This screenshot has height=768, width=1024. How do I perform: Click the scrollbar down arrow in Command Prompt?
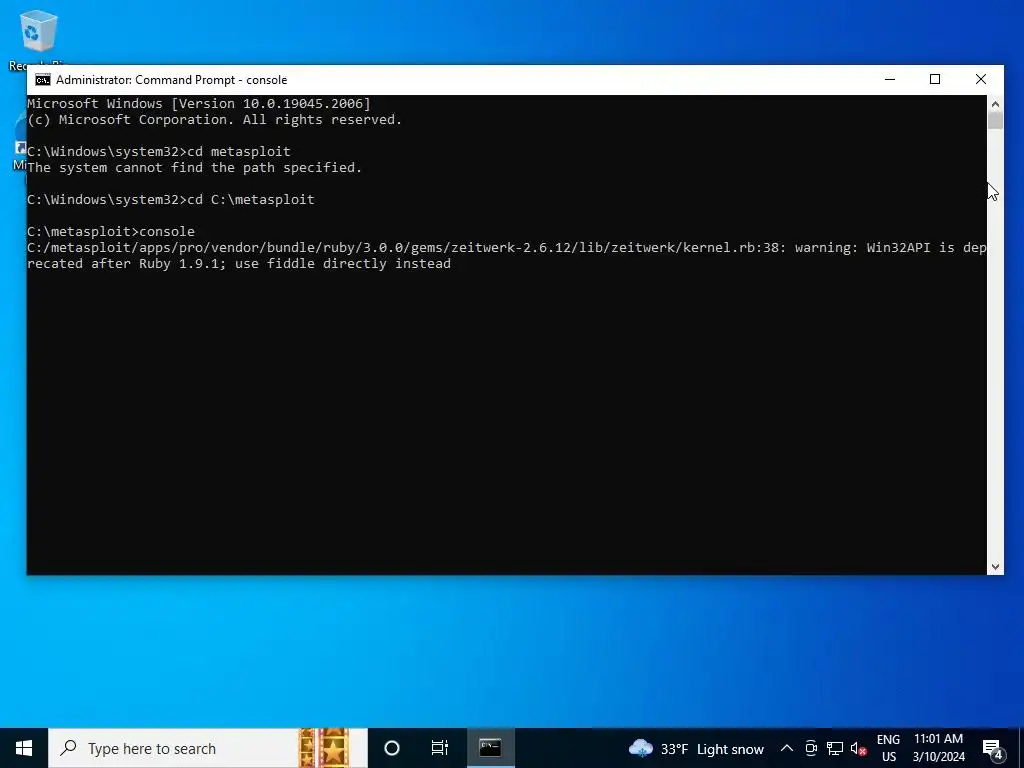point(995,567)
